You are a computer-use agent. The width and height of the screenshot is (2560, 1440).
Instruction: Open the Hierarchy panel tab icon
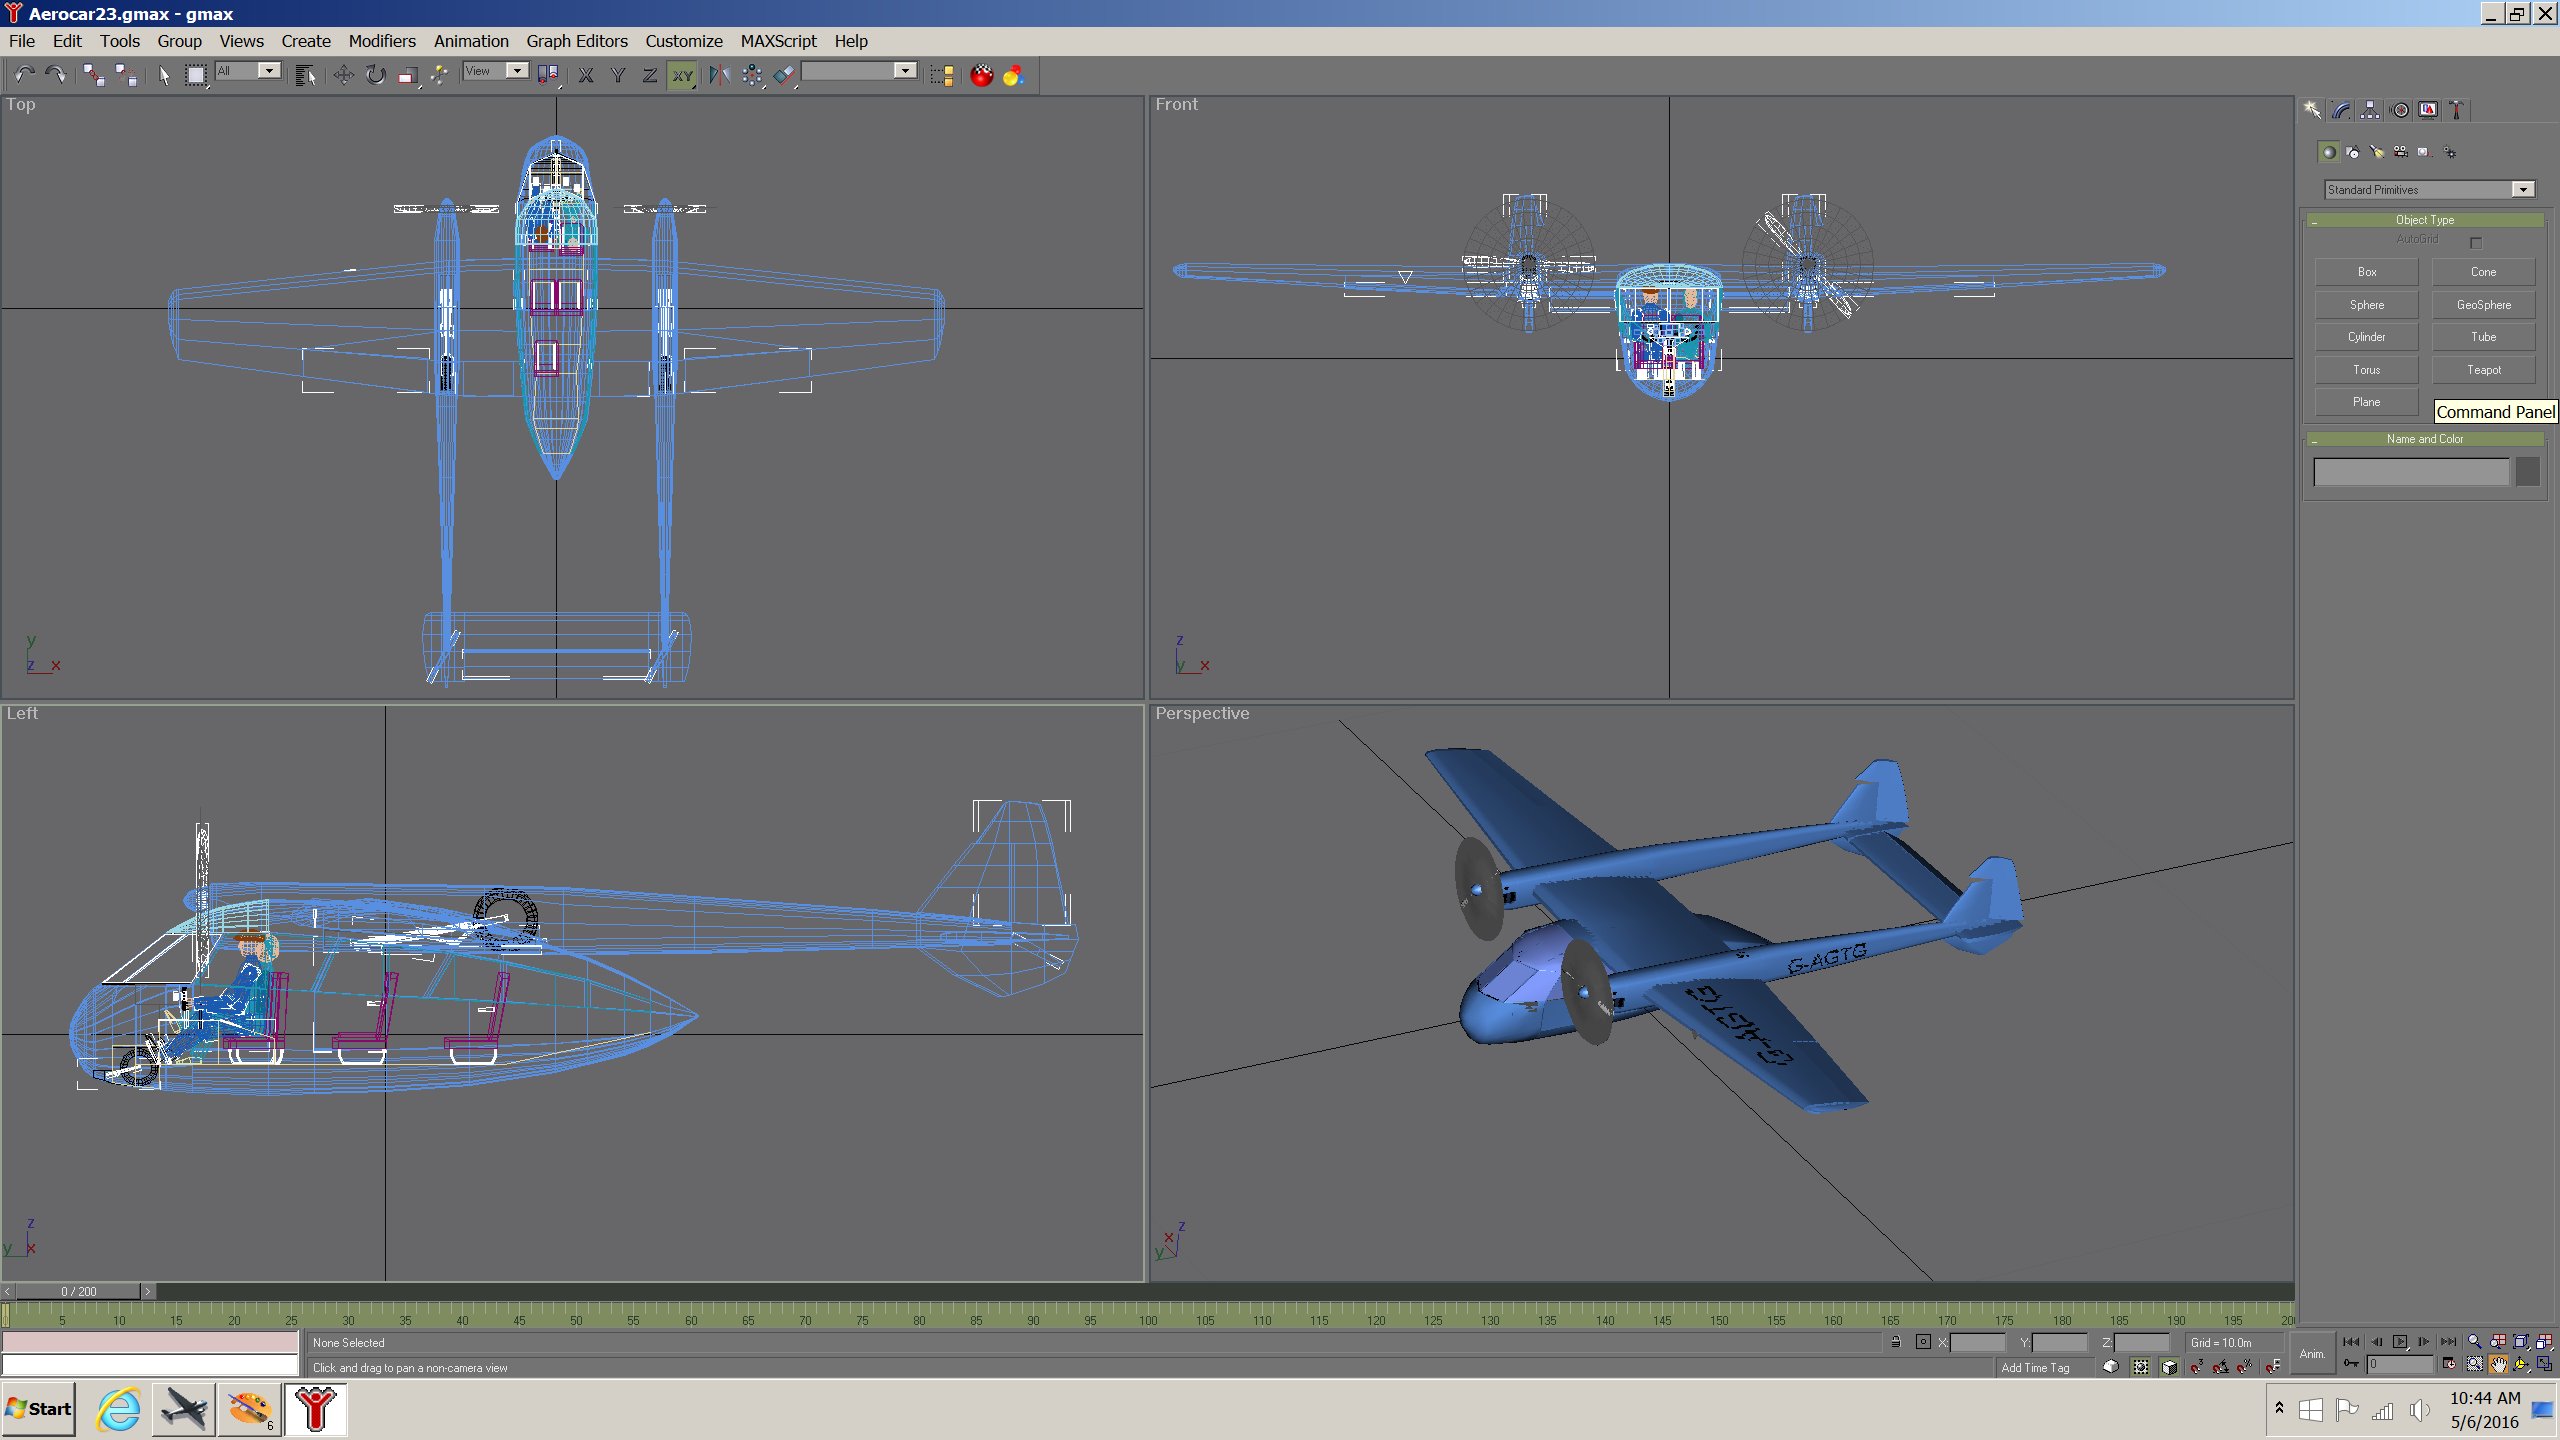(2370, 110)
